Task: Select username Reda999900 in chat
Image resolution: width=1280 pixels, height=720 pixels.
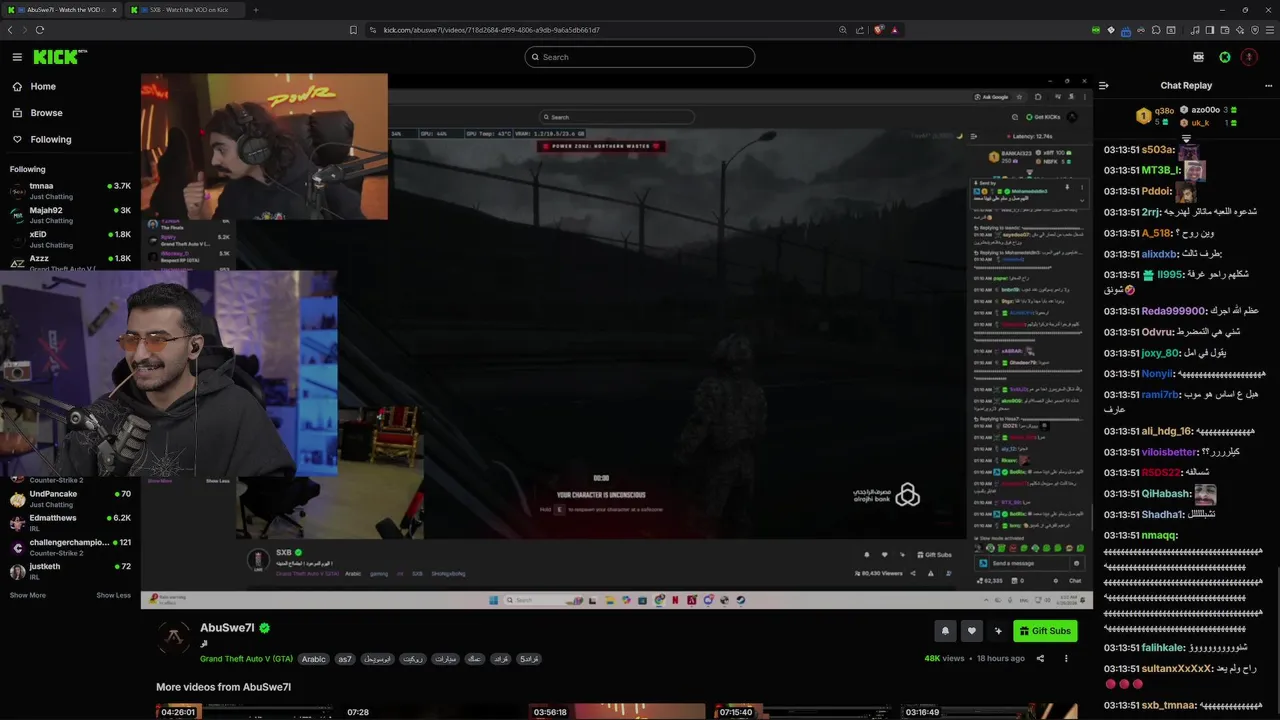Action: (x=1173, y=311)
